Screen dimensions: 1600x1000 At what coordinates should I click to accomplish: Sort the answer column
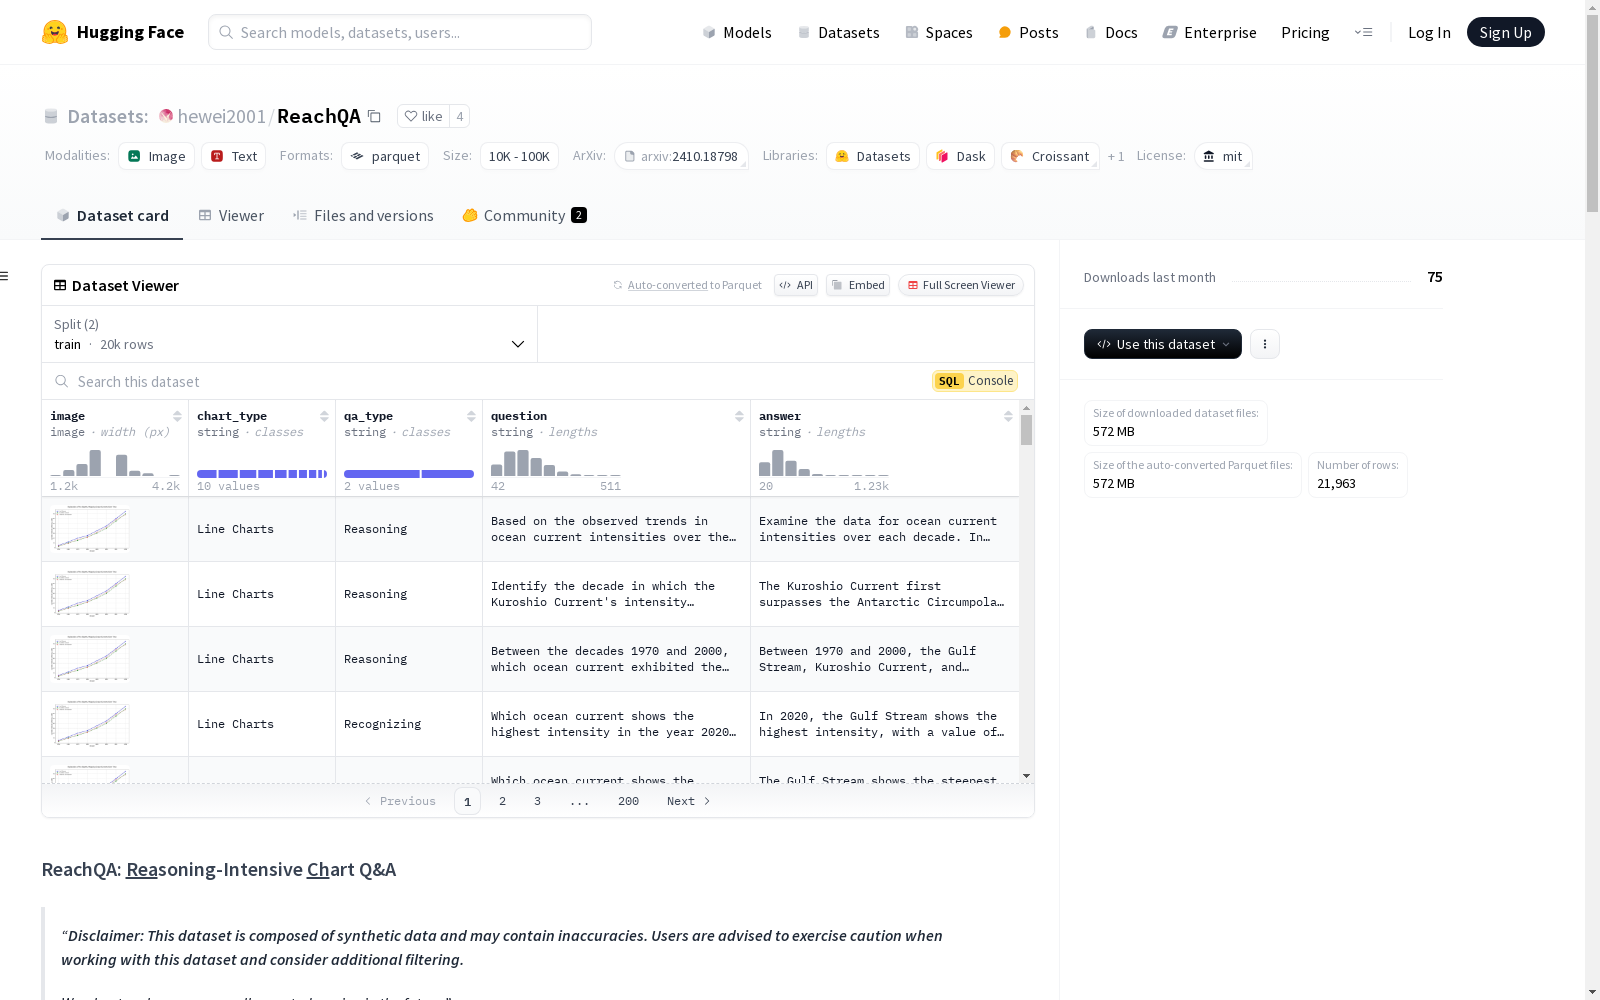(1008, 416)
